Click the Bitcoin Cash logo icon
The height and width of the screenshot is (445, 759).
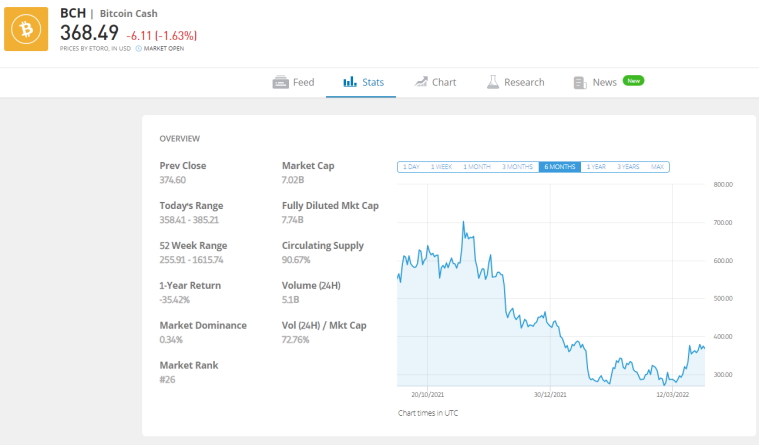pos(26,29)
